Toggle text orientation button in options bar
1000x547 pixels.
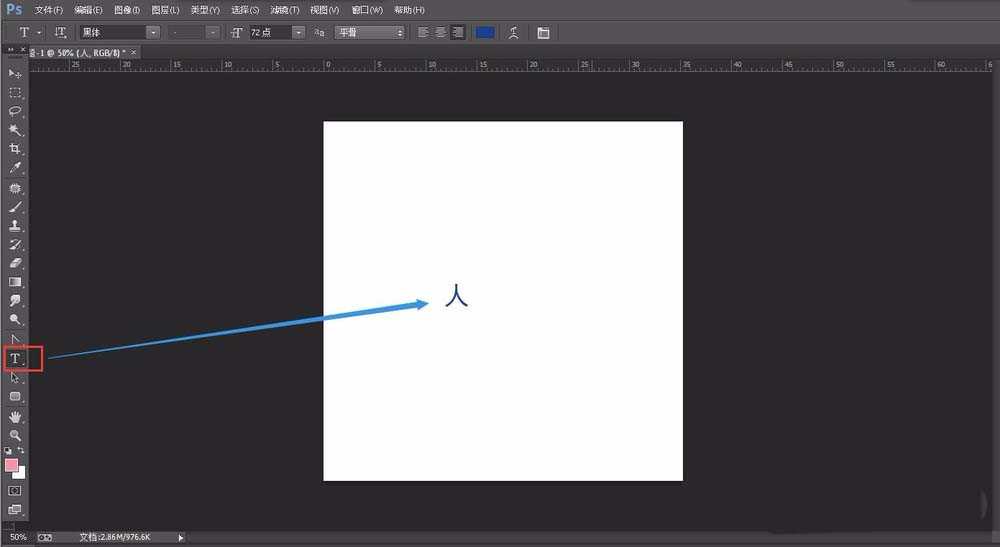coord(60,32)
